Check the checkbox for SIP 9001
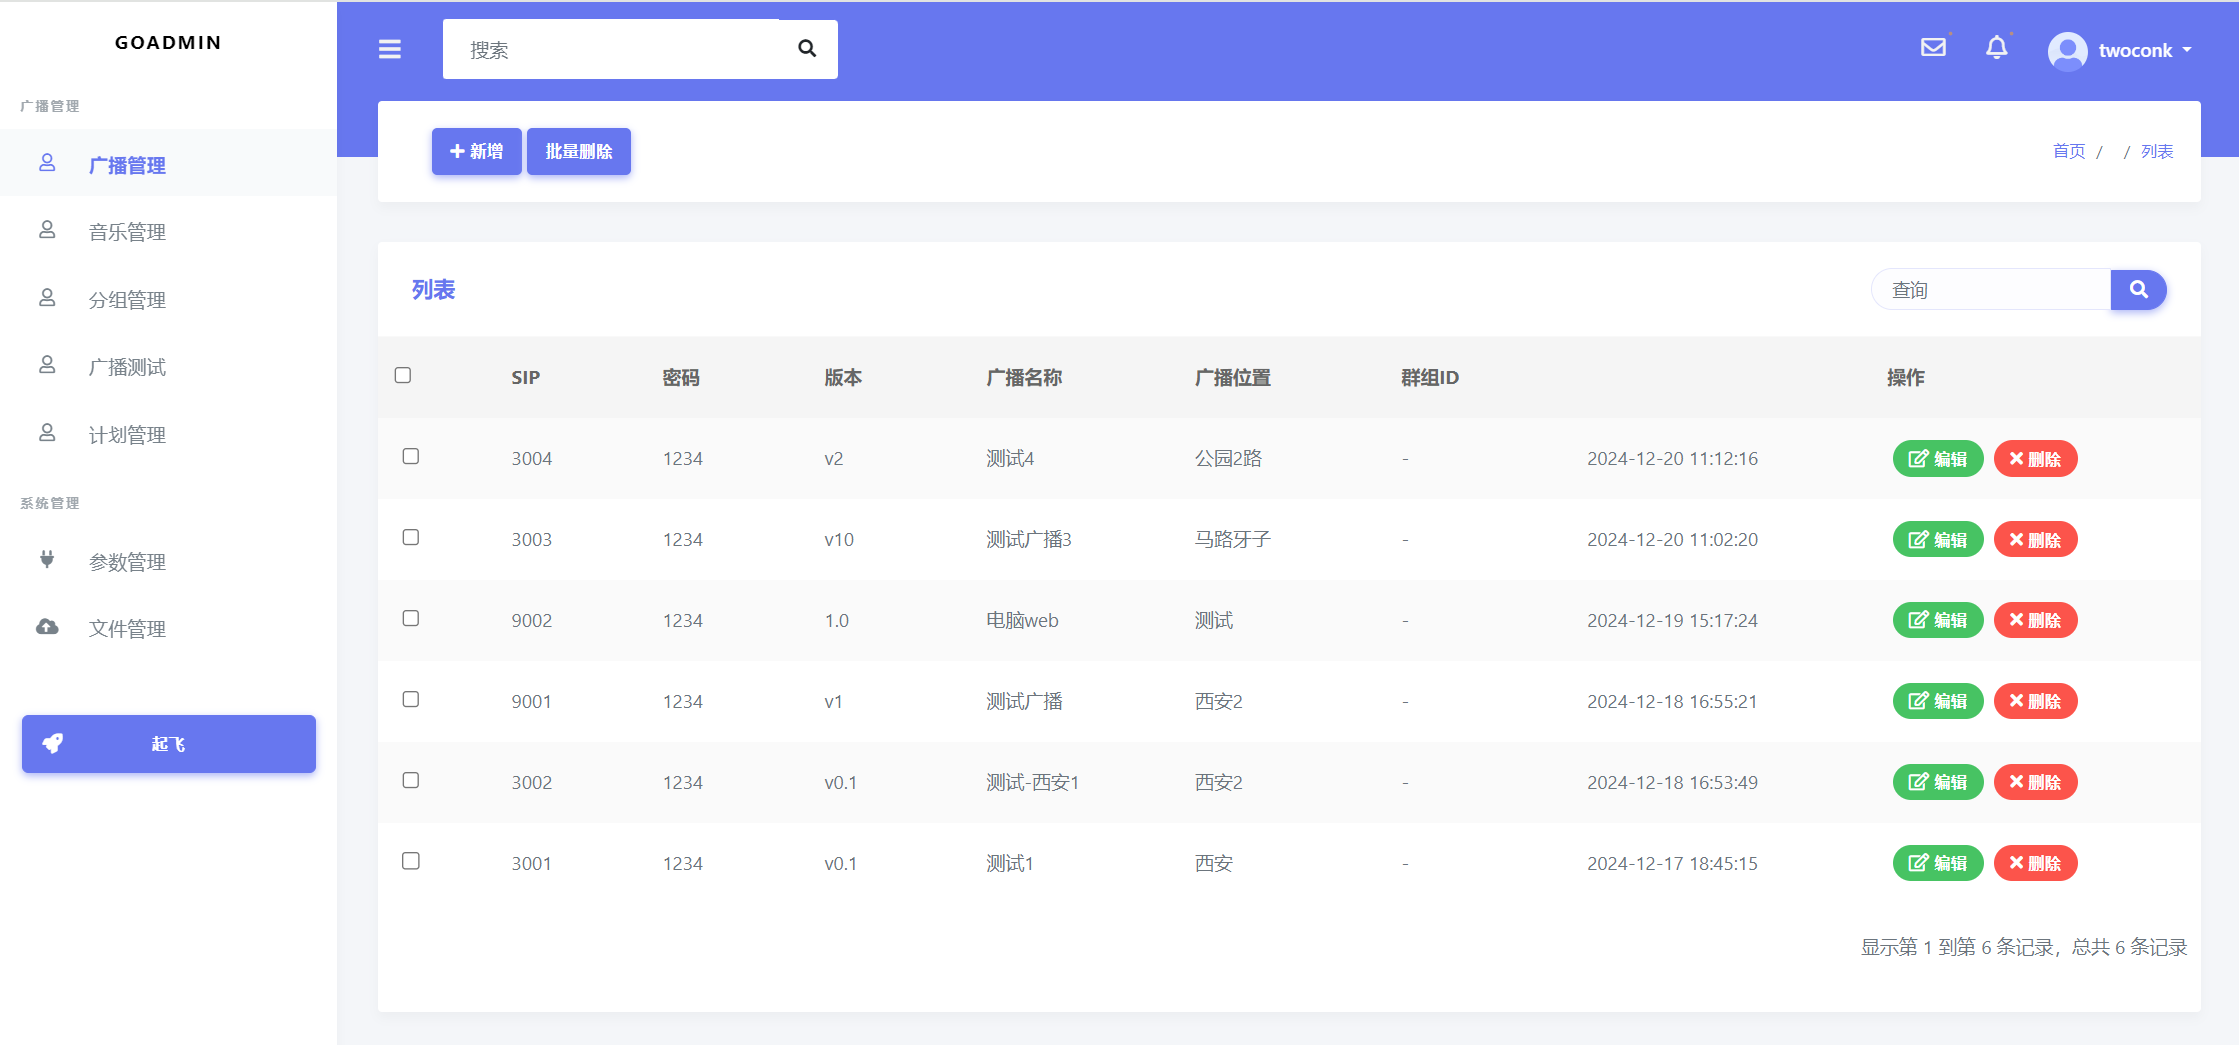The height and width of the screenshot is (1045, 2239). point(410,699)
